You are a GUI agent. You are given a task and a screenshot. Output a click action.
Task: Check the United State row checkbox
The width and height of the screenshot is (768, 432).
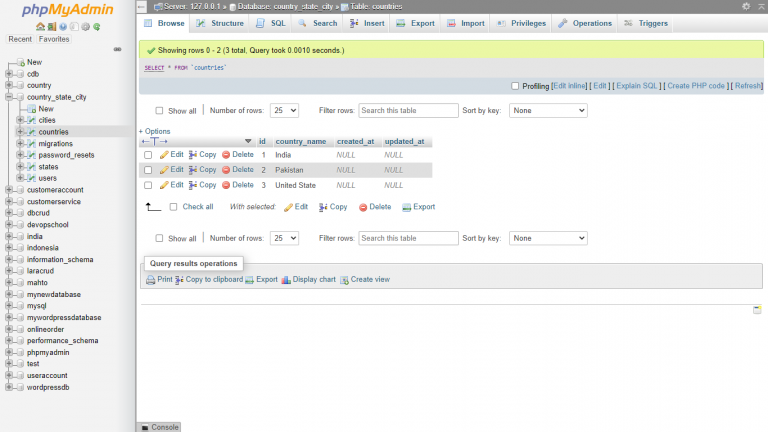point(148,185)
